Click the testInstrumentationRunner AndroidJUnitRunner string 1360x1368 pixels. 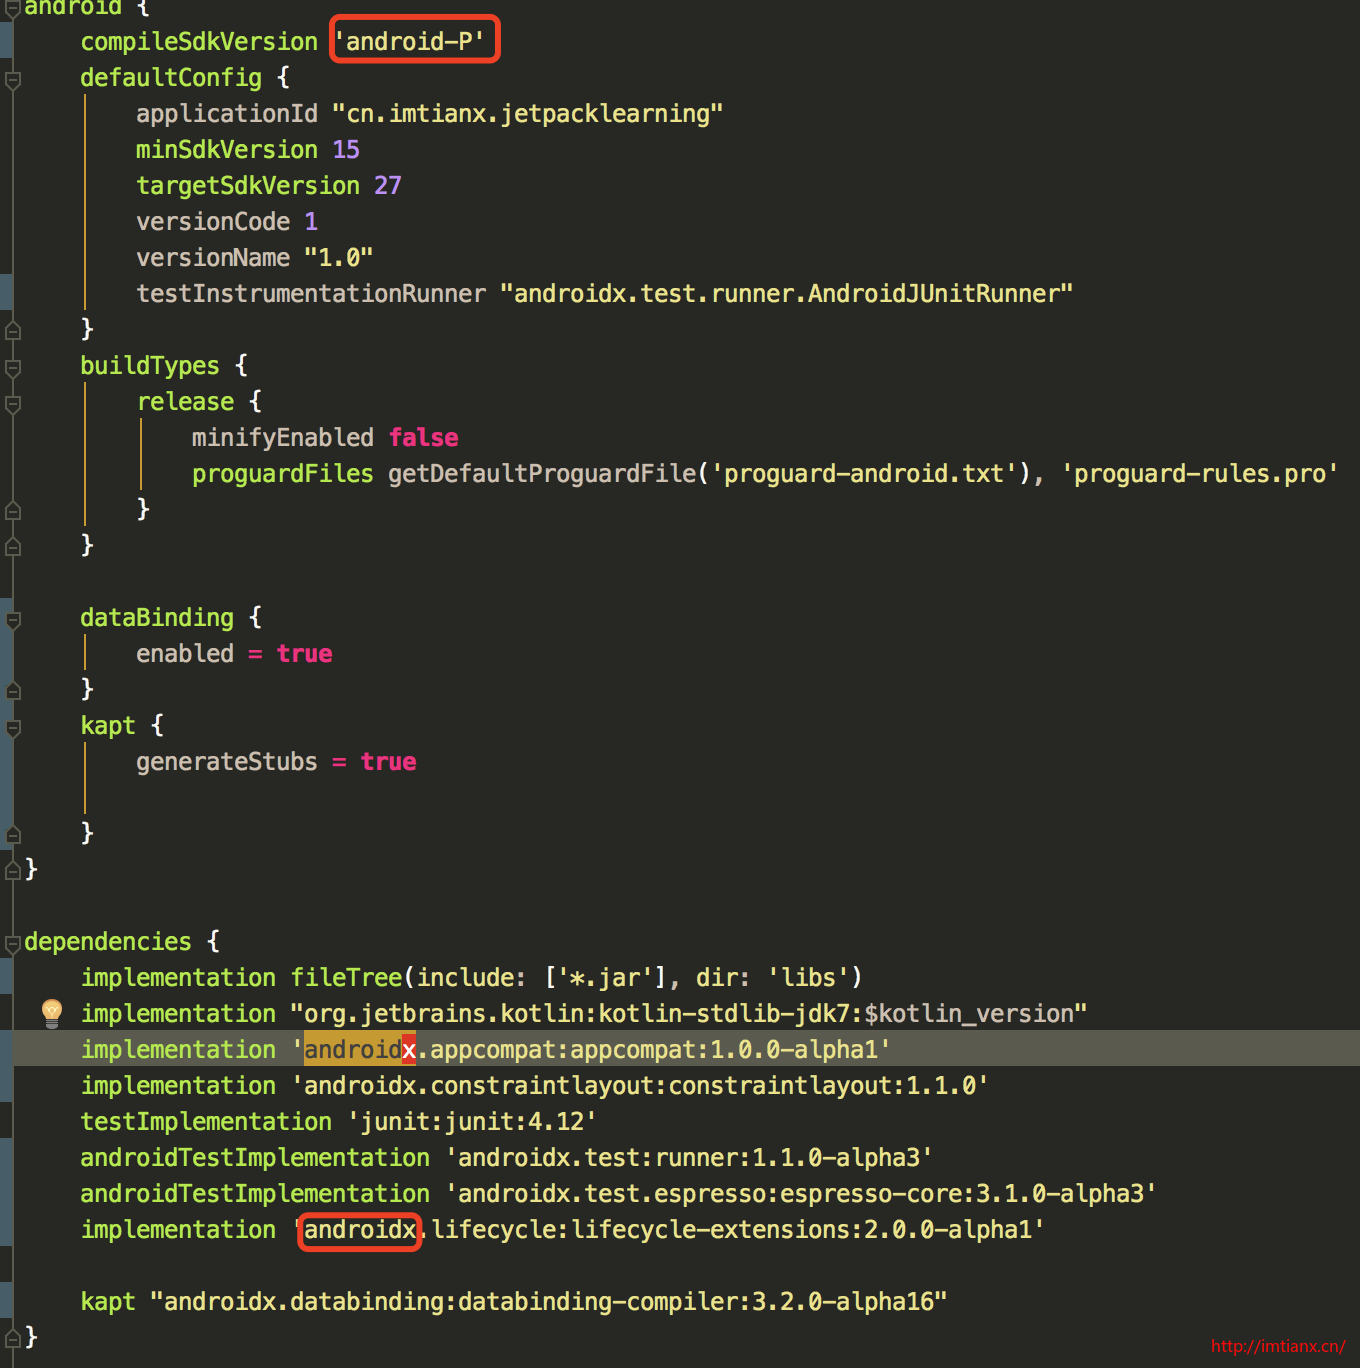click(x=787, y=293)
